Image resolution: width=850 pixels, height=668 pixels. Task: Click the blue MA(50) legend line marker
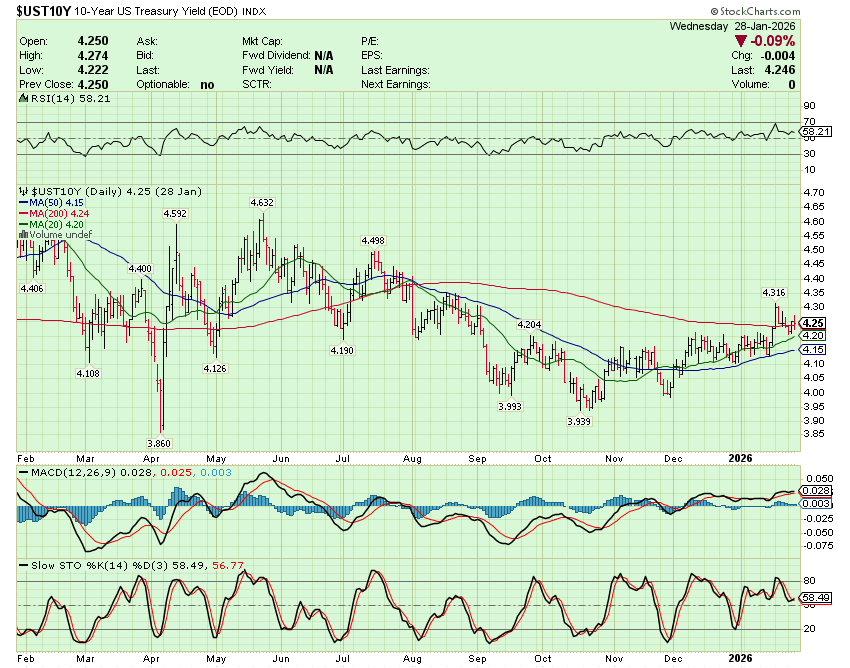click(23, 203)
